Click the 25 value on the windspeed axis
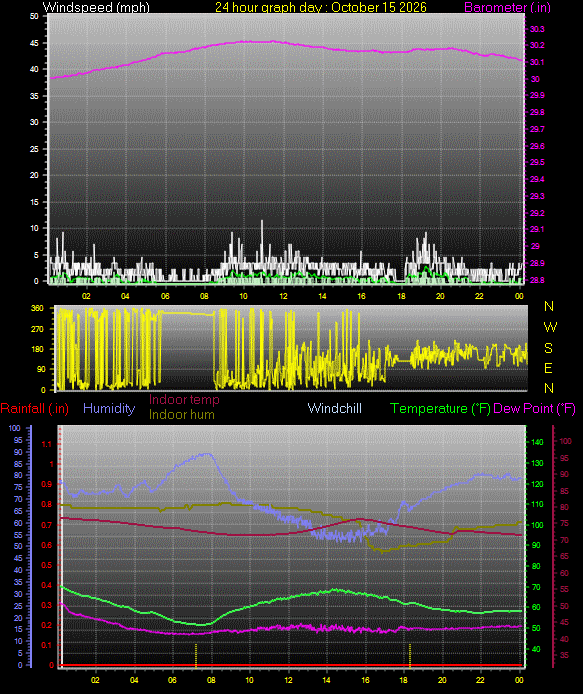 pos(34,149)
